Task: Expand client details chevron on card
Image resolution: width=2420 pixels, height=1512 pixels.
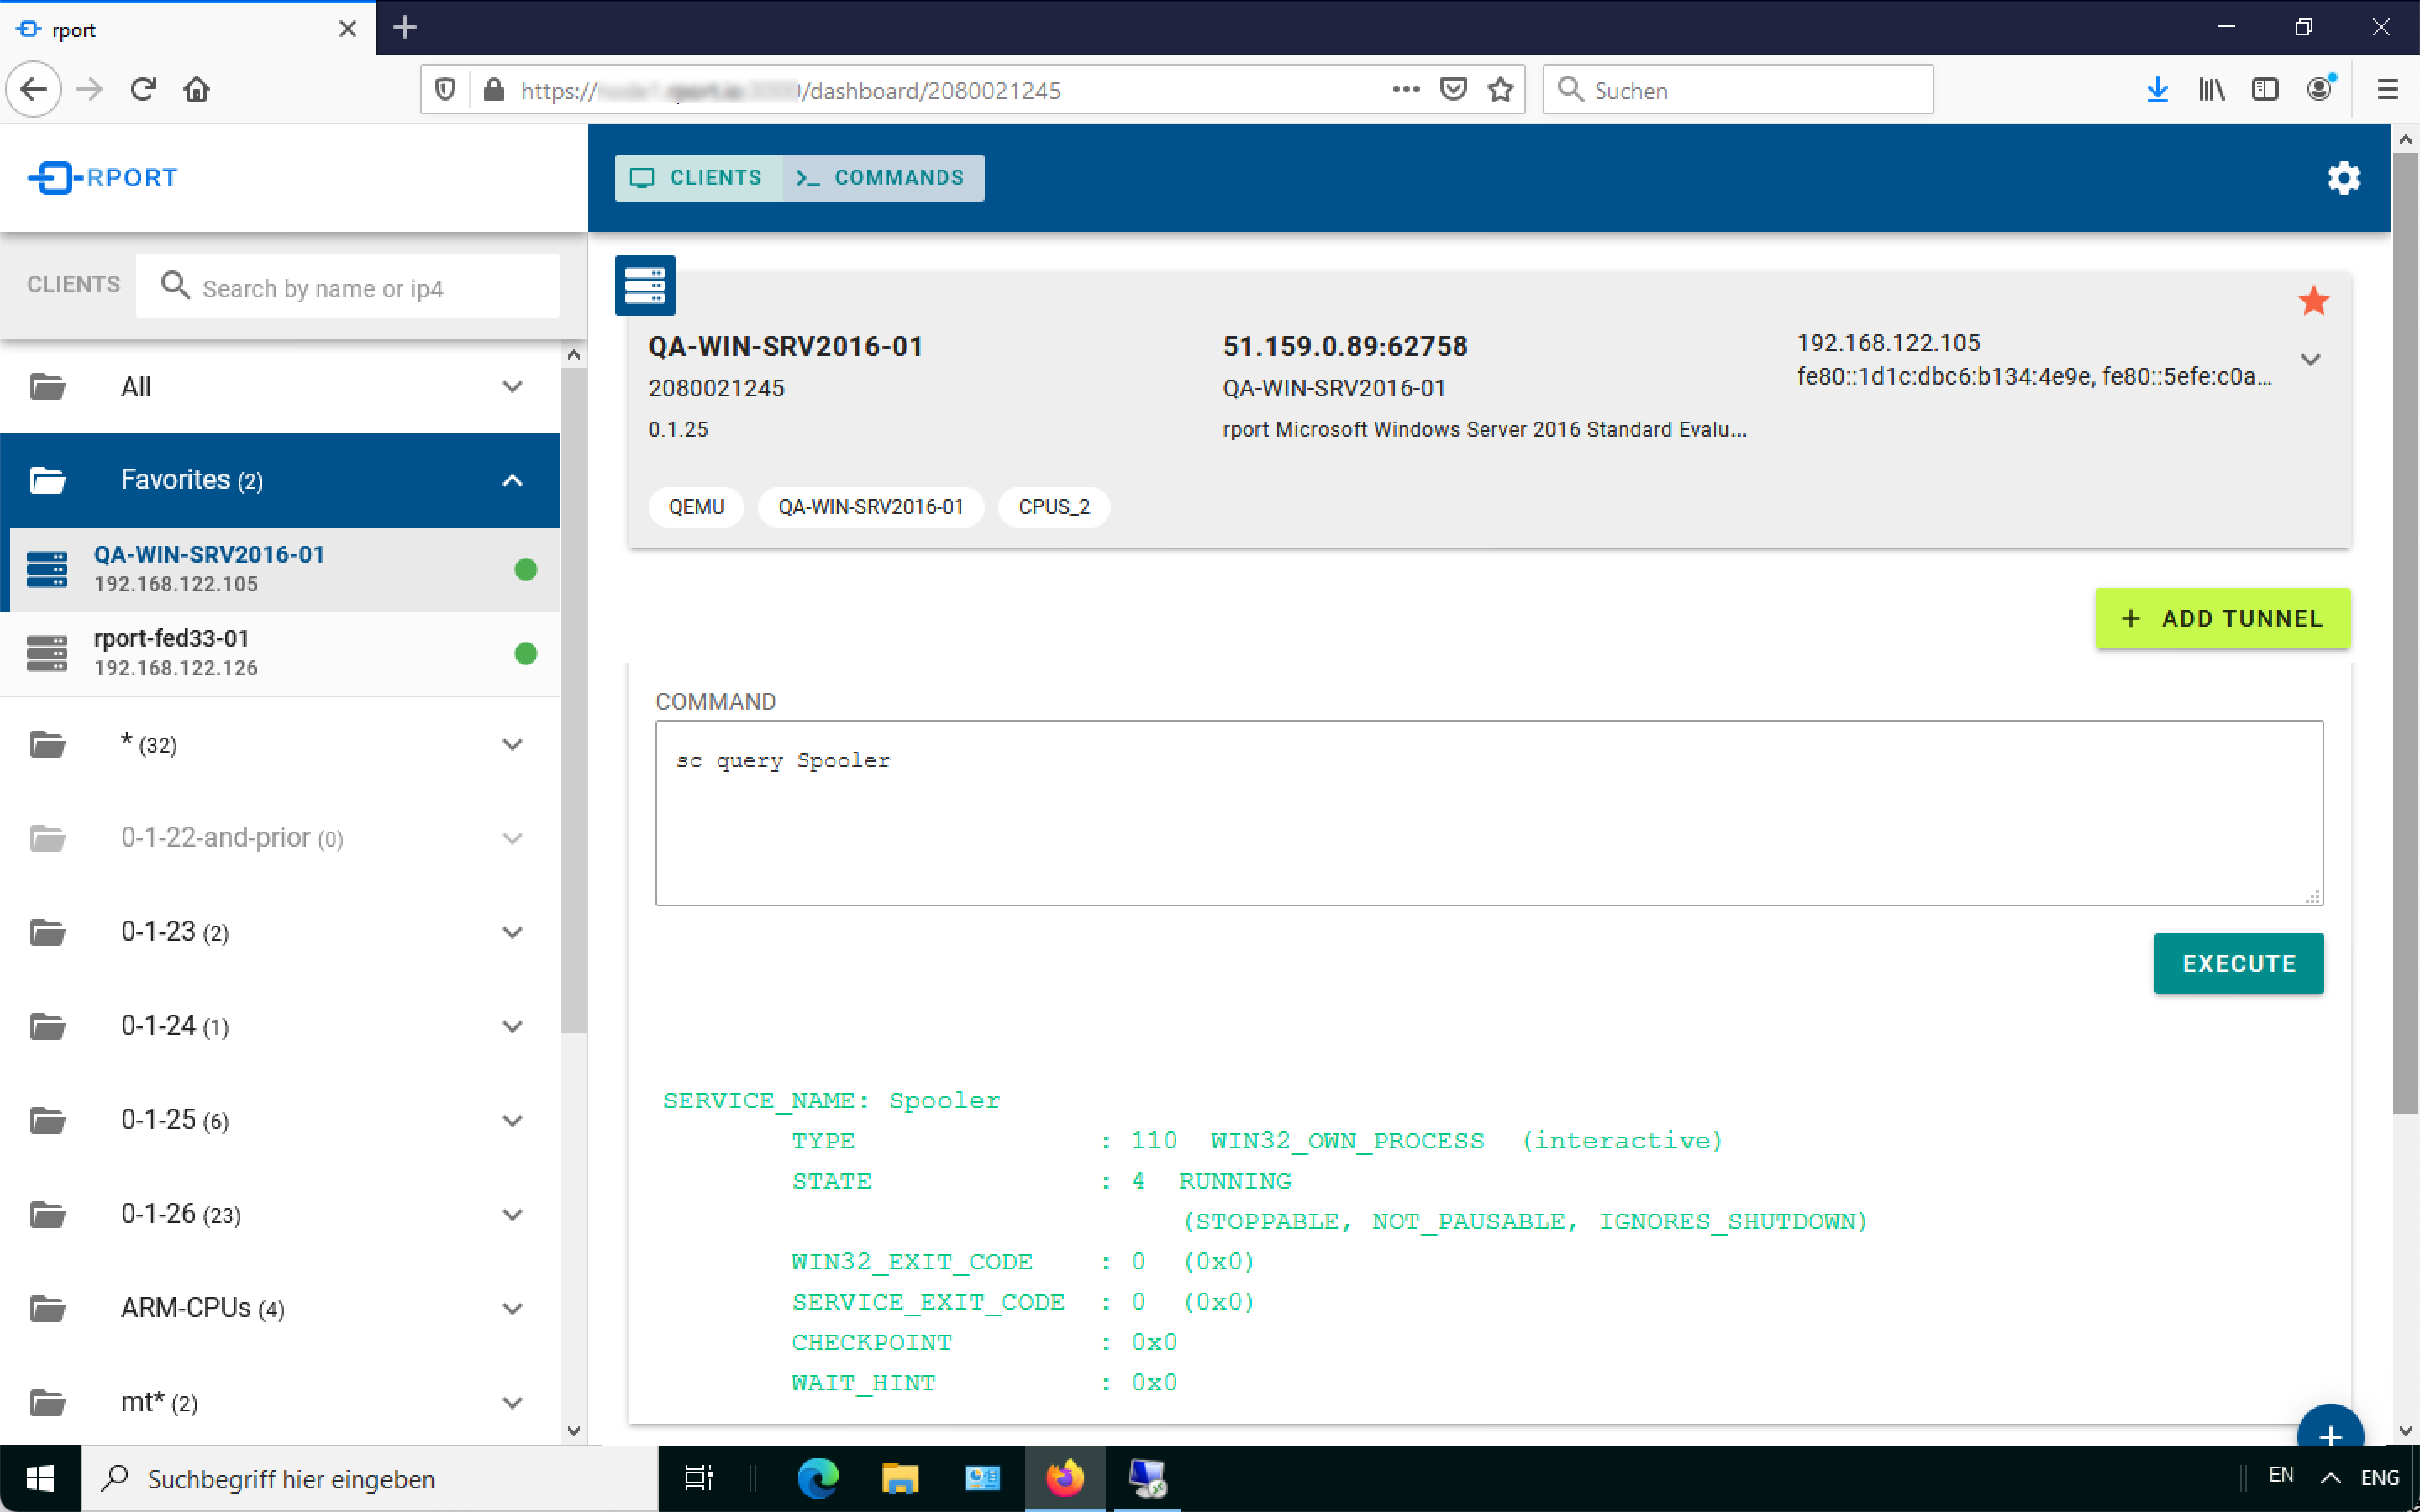Action: pyautogui.click(x=2310, y=360)
